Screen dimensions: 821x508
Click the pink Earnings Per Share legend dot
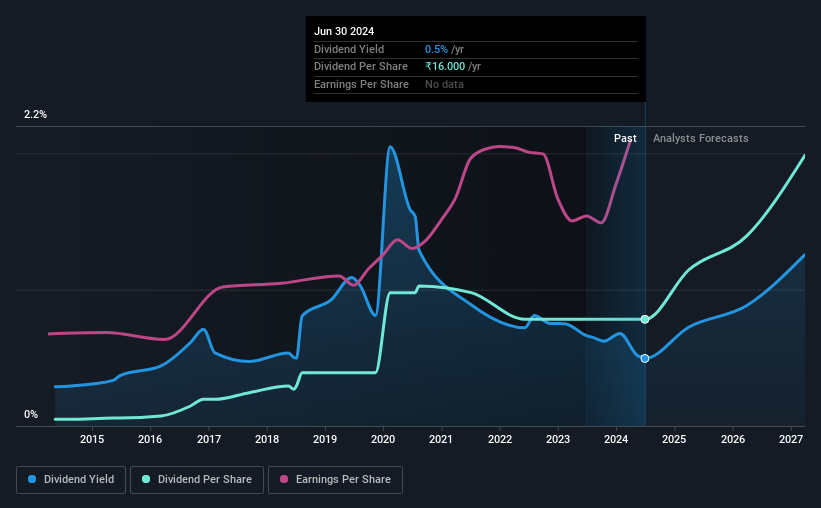pos(284,479)
